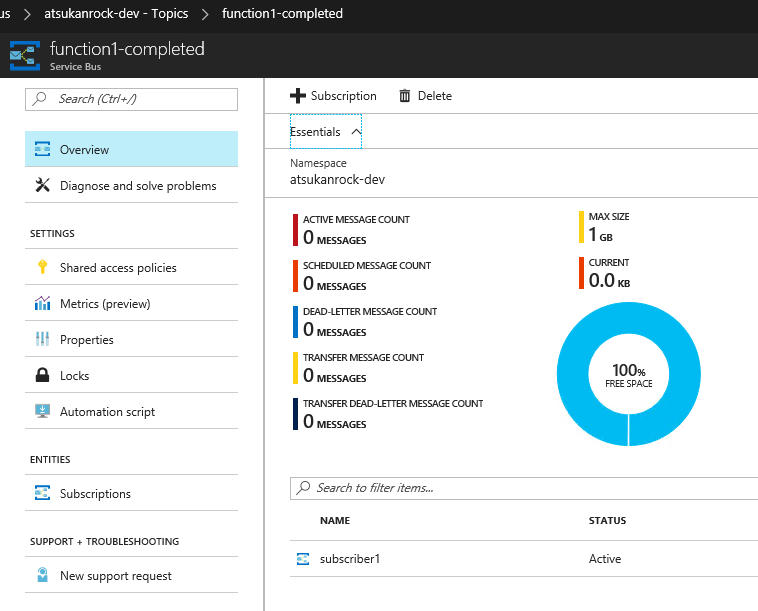Click the plus icon to add Subscription
758x611 pixels.
pos(298,96)
